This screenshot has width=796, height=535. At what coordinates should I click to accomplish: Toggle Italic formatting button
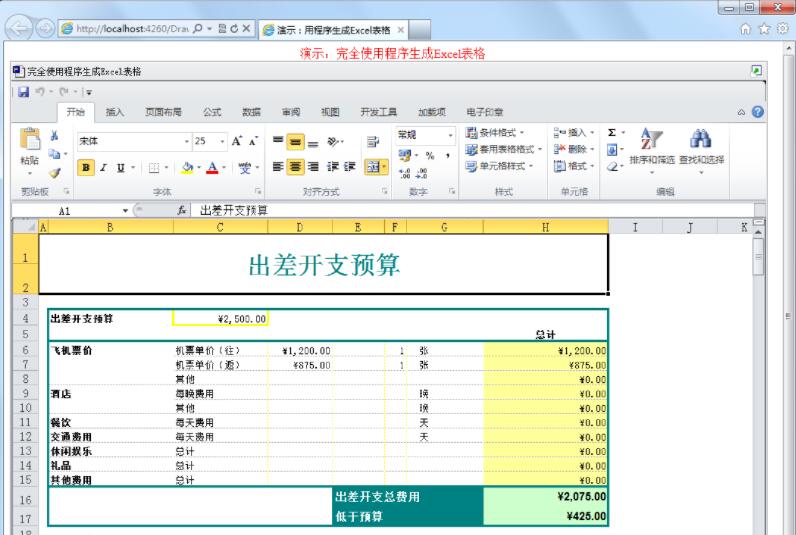pos(103,167)
